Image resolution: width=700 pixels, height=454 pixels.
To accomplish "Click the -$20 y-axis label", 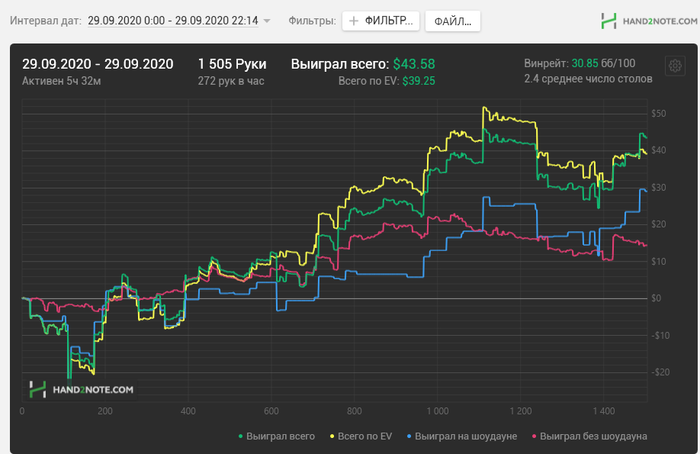I will (x=660, y=372).
